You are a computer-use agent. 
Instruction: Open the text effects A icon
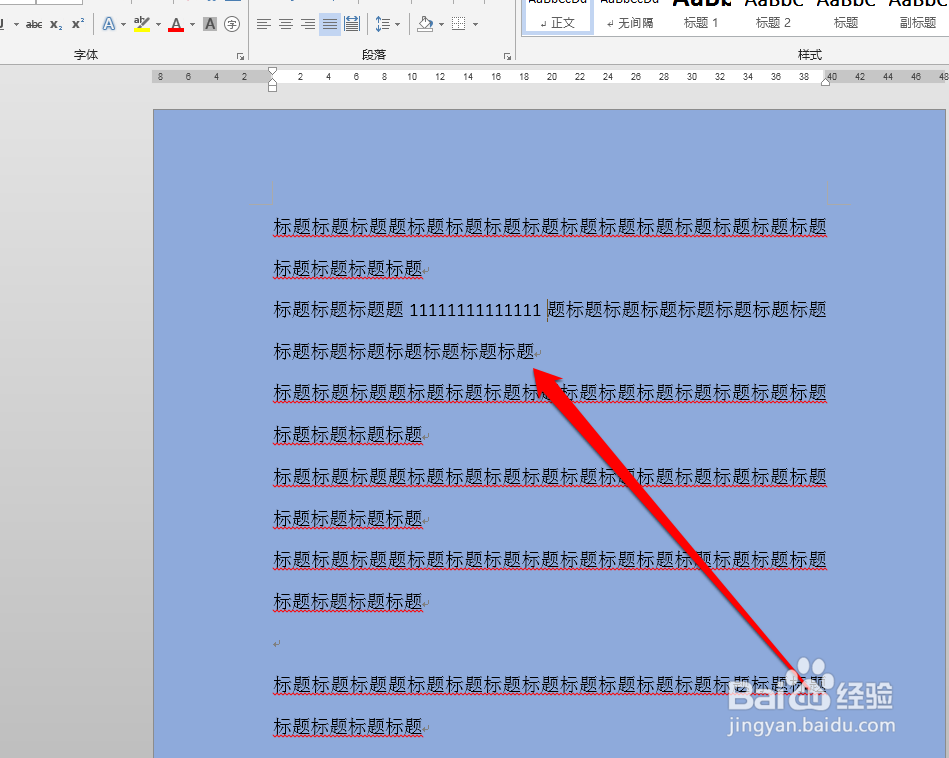click(x=108, y=24)
